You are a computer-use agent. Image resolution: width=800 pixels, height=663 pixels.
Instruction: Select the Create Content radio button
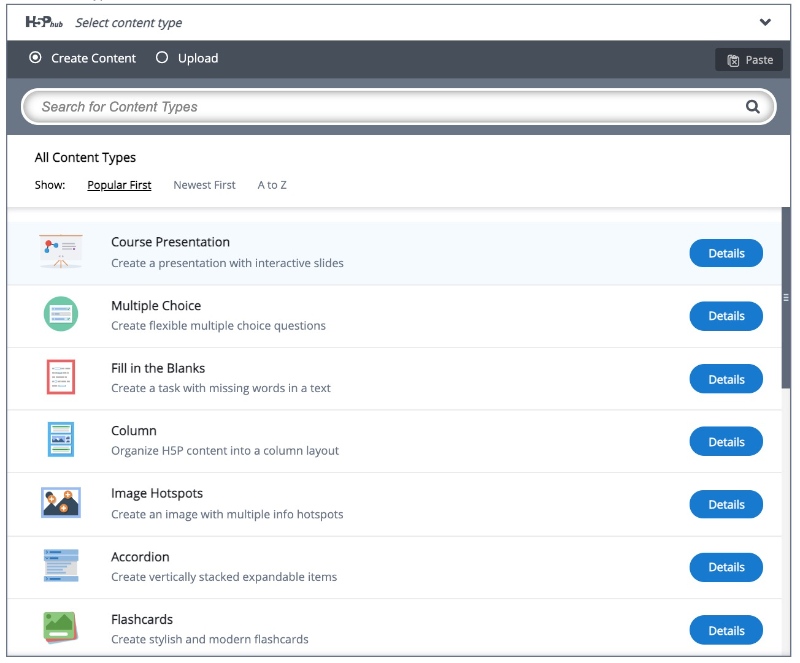tap(34, 59)
